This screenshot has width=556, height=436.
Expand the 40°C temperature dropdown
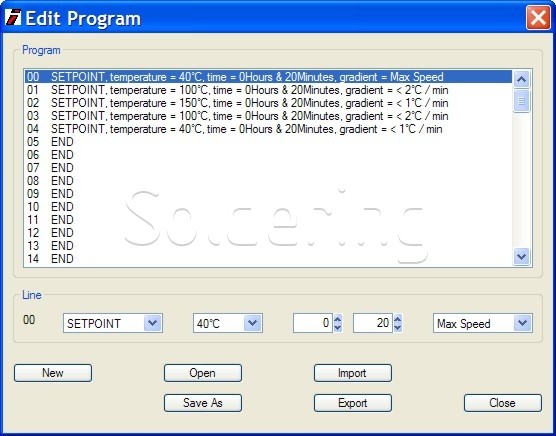tap(252, 323)
